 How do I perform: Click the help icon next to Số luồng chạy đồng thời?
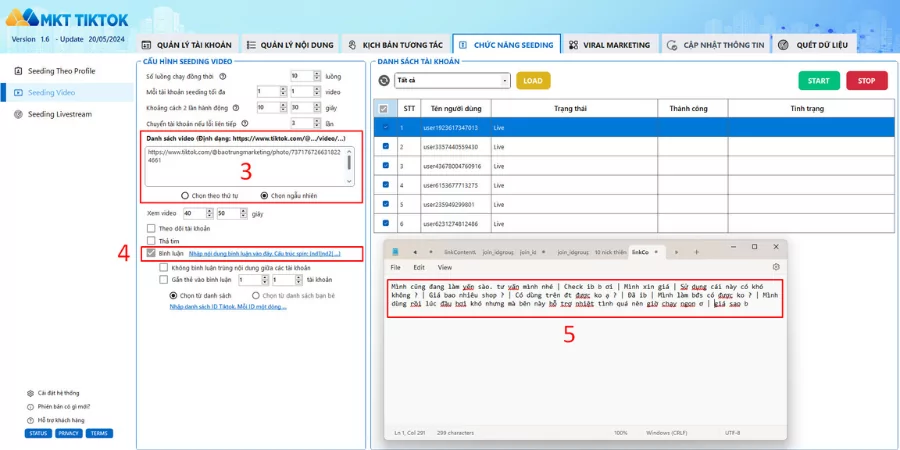coord(223,76)
